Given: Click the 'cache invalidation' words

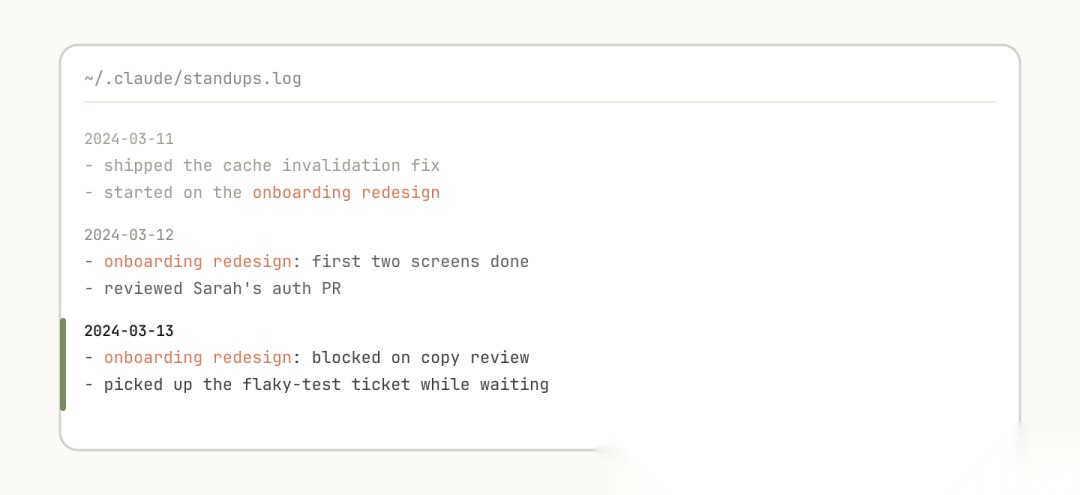Looking at the screenshot, I should (311, 166).
